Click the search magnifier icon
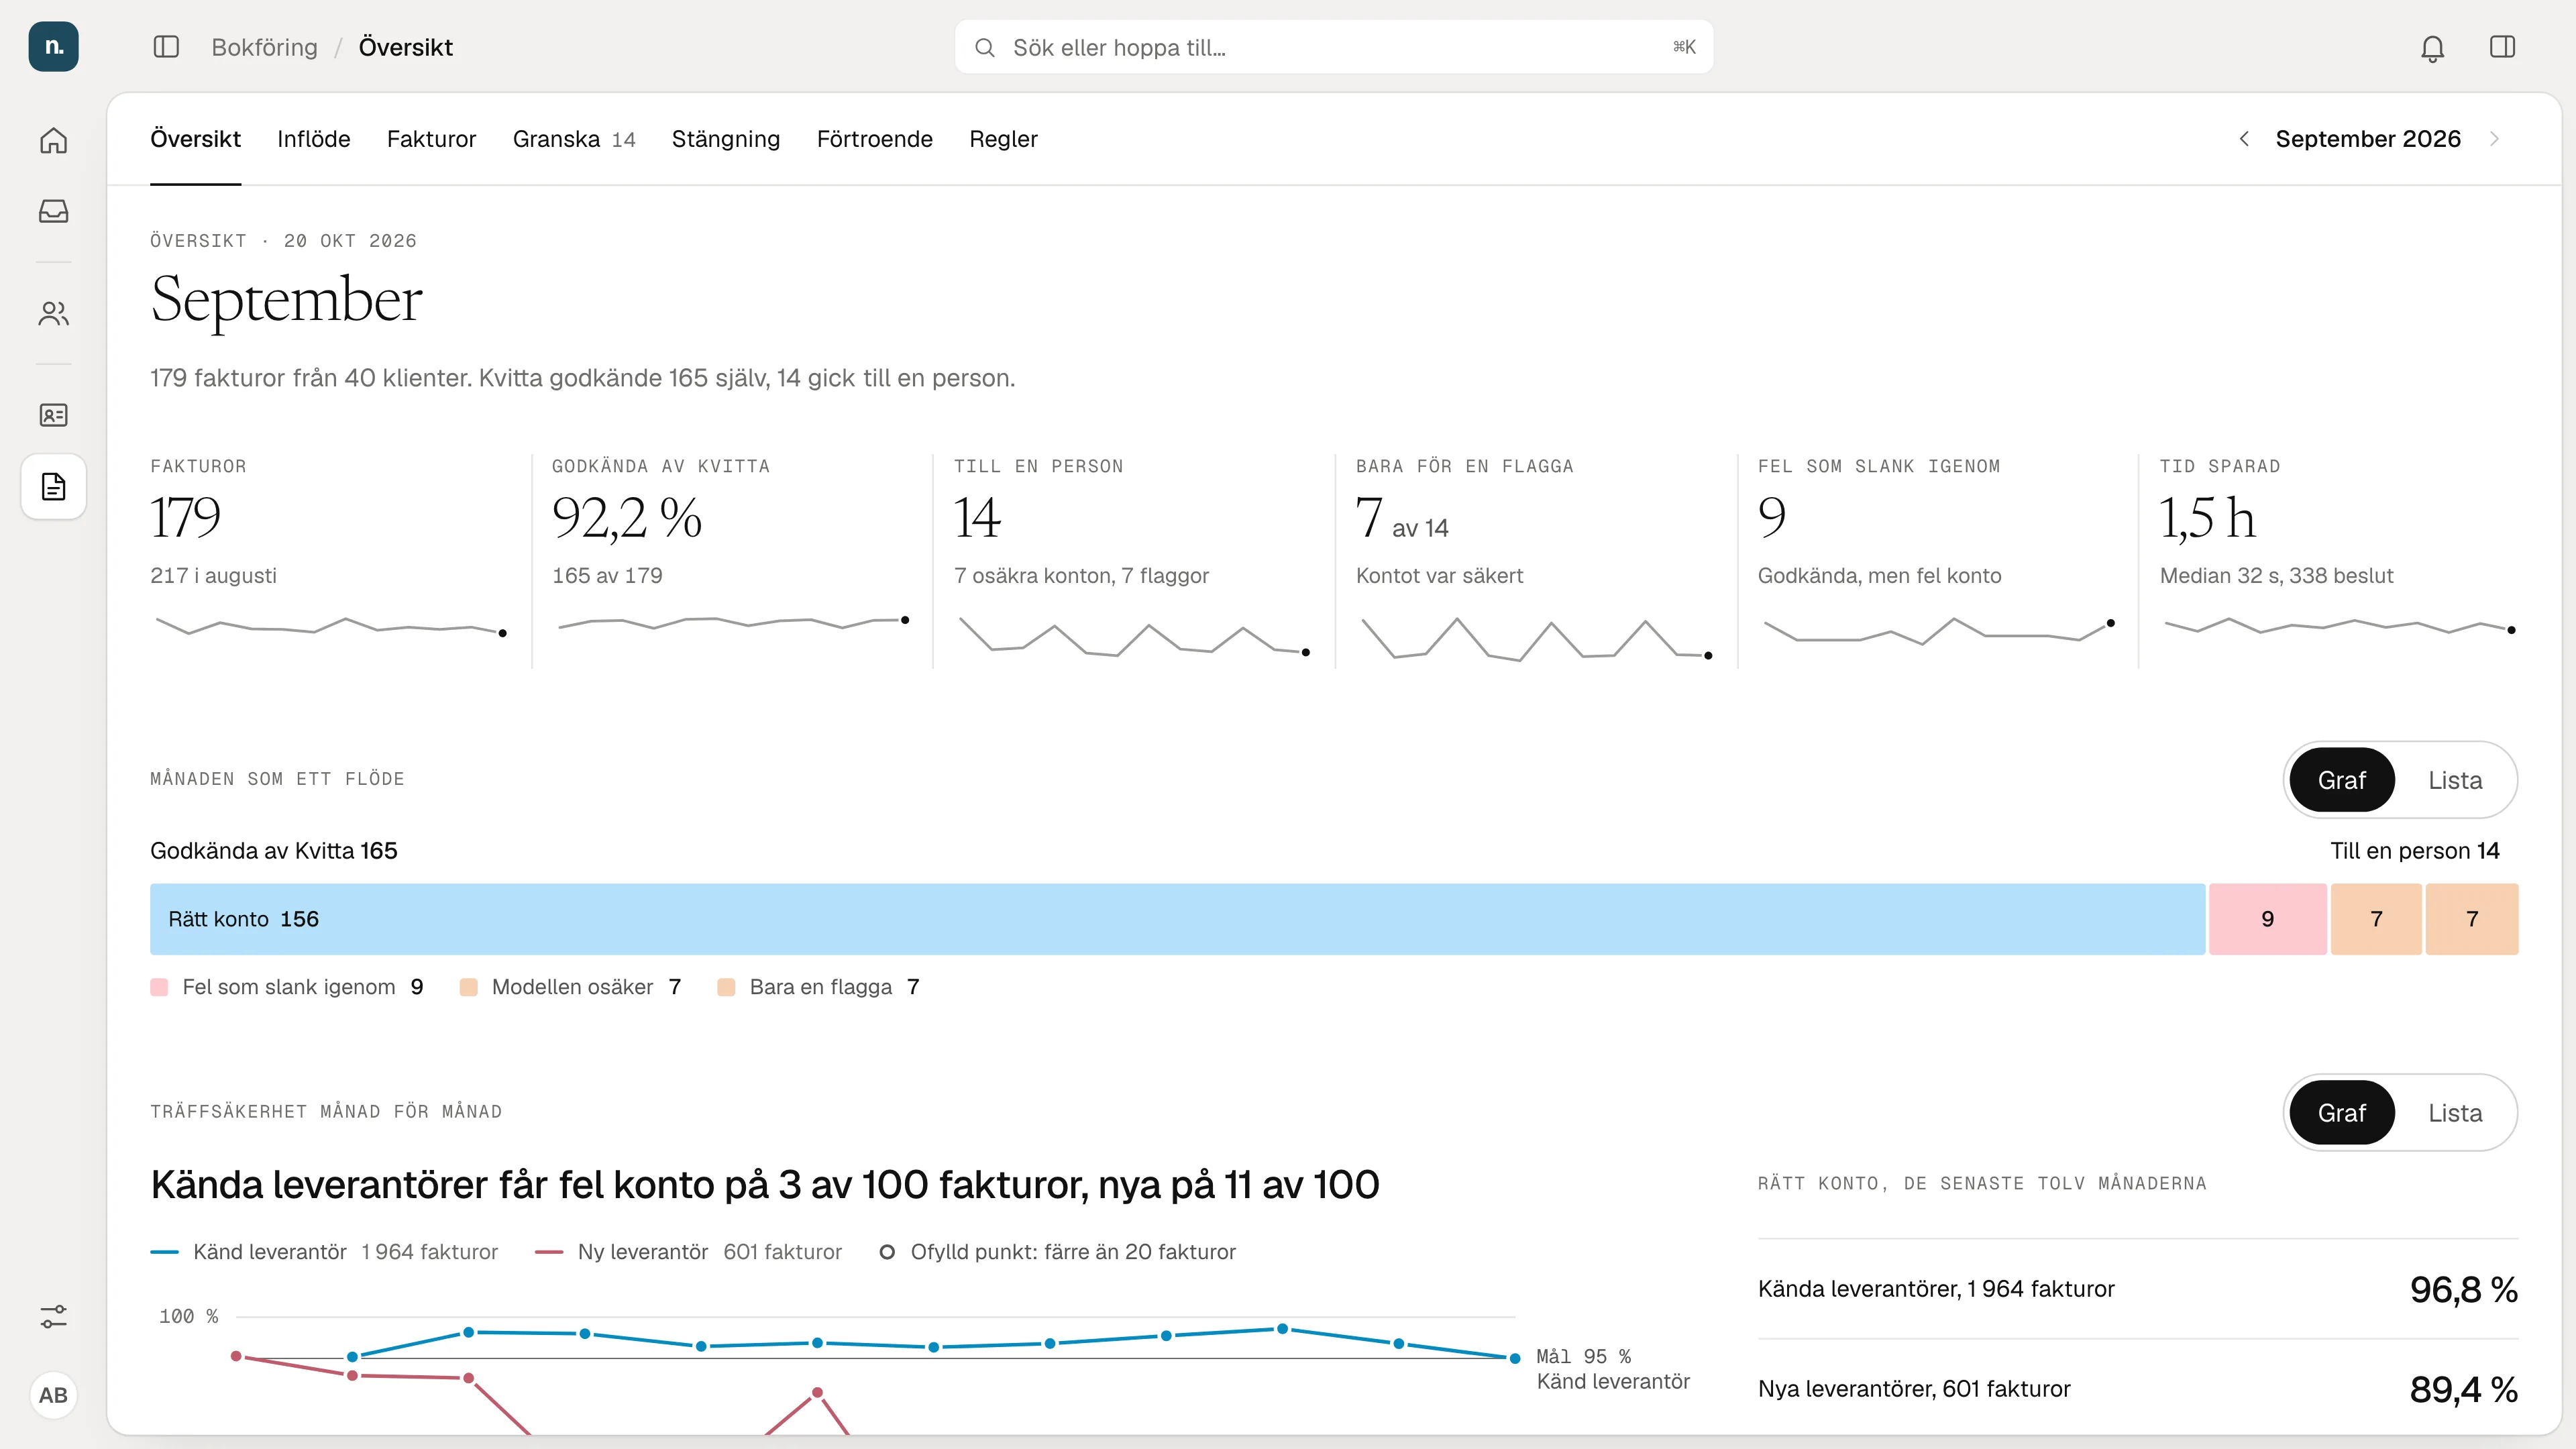2576x1449 pixels. pyautogui.click(x=984, y=48)
